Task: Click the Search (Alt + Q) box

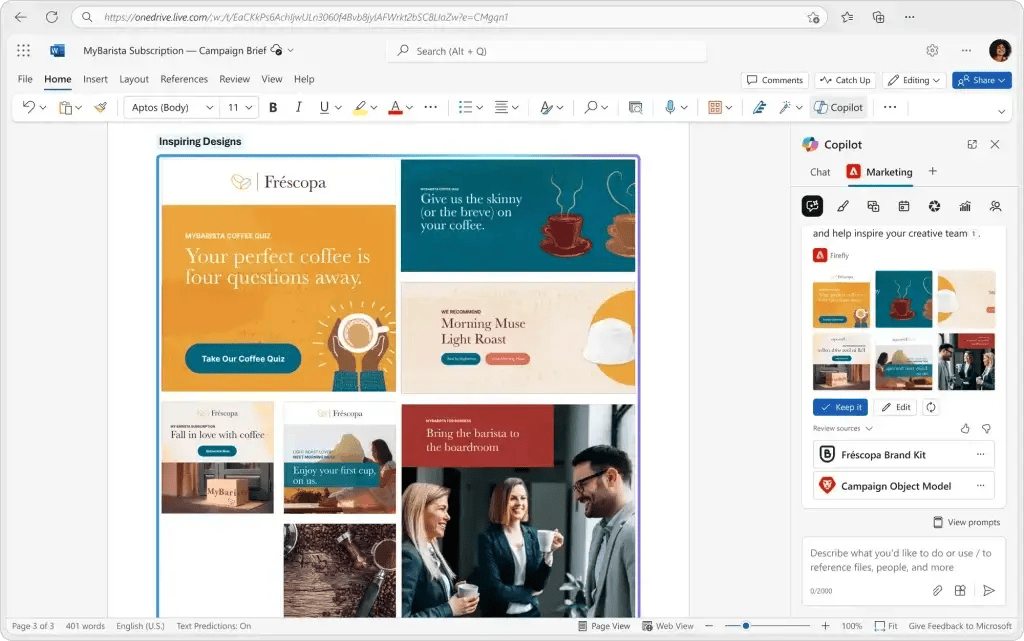Action: [547, 51]
